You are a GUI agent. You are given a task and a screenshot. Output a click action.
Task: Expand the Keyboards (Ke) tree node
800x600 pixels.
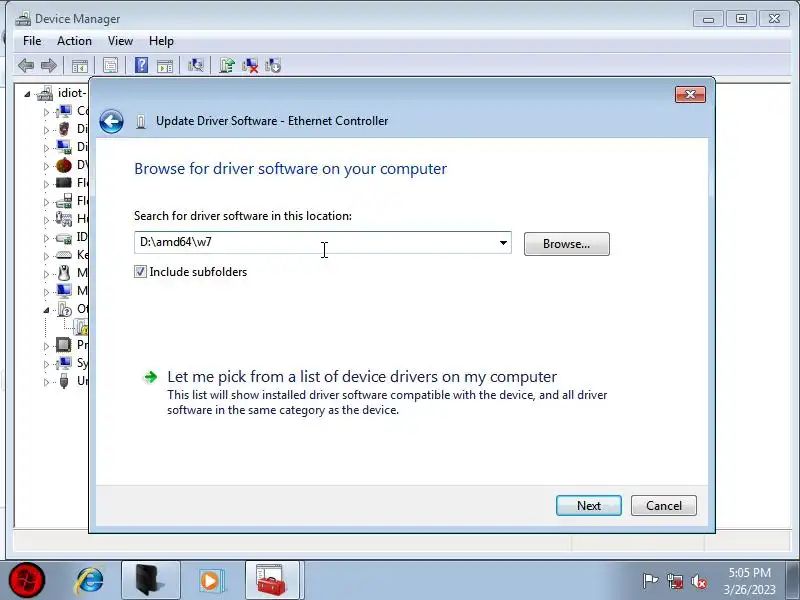pyautogui.click(x=46, y=256)
